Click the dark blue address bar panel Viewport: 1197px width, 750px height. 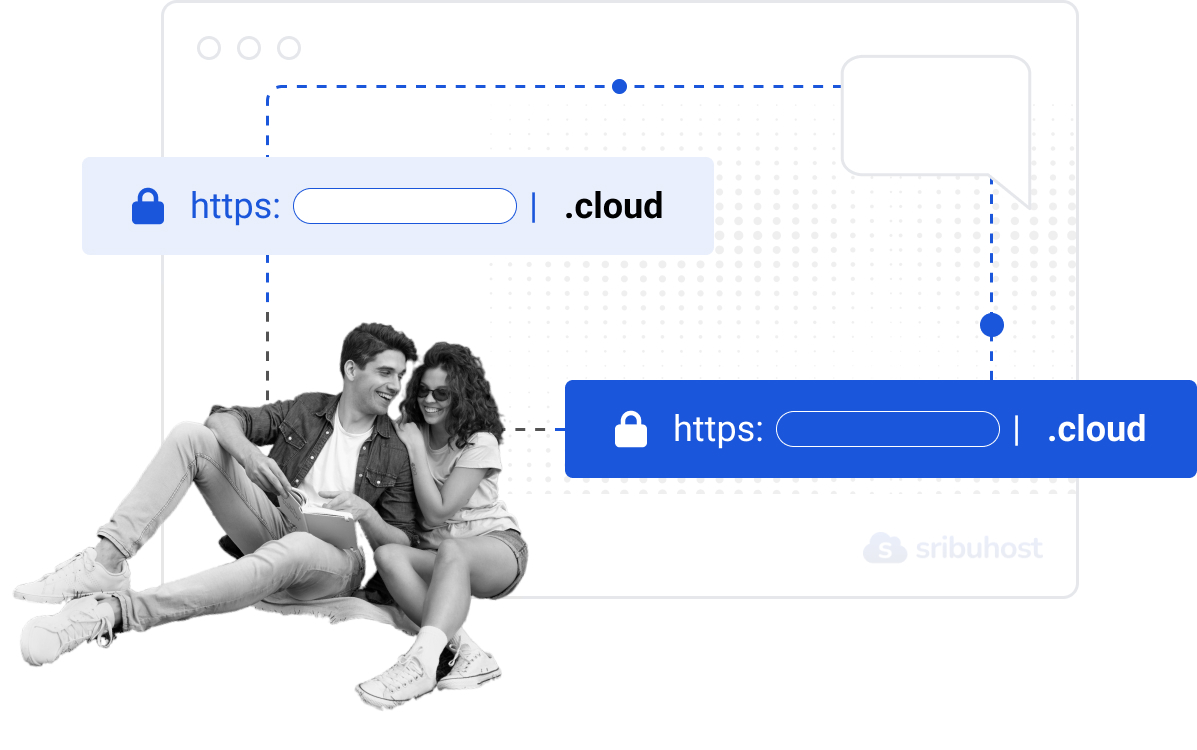tap(881, 429)
